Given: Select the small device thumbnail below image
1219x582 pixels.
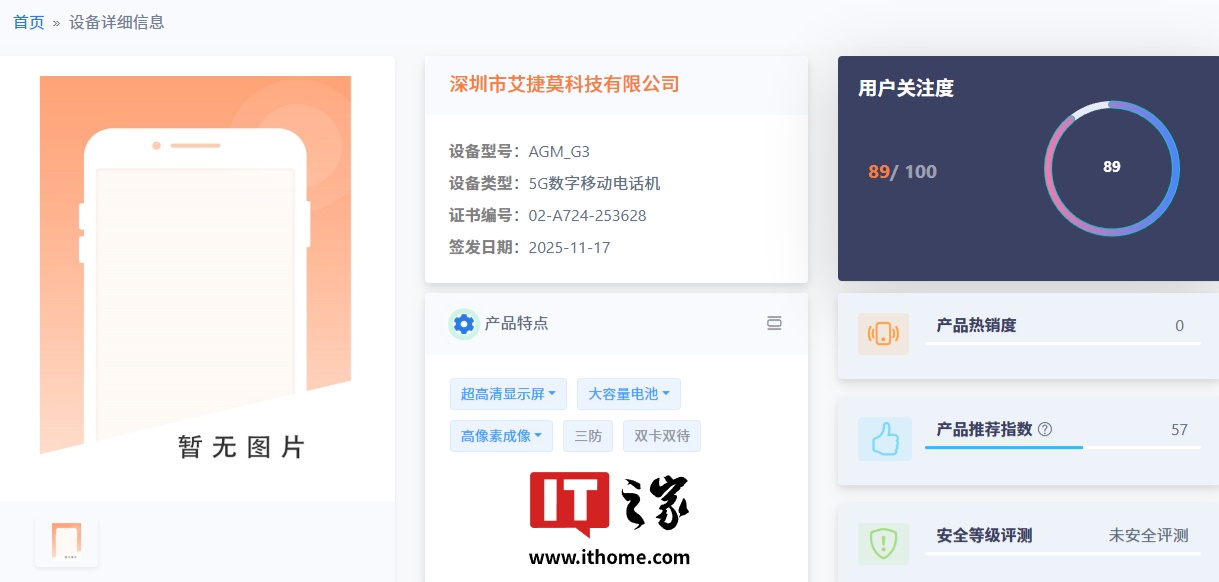Looking at the screenshot, I should [x=67, y=541].
